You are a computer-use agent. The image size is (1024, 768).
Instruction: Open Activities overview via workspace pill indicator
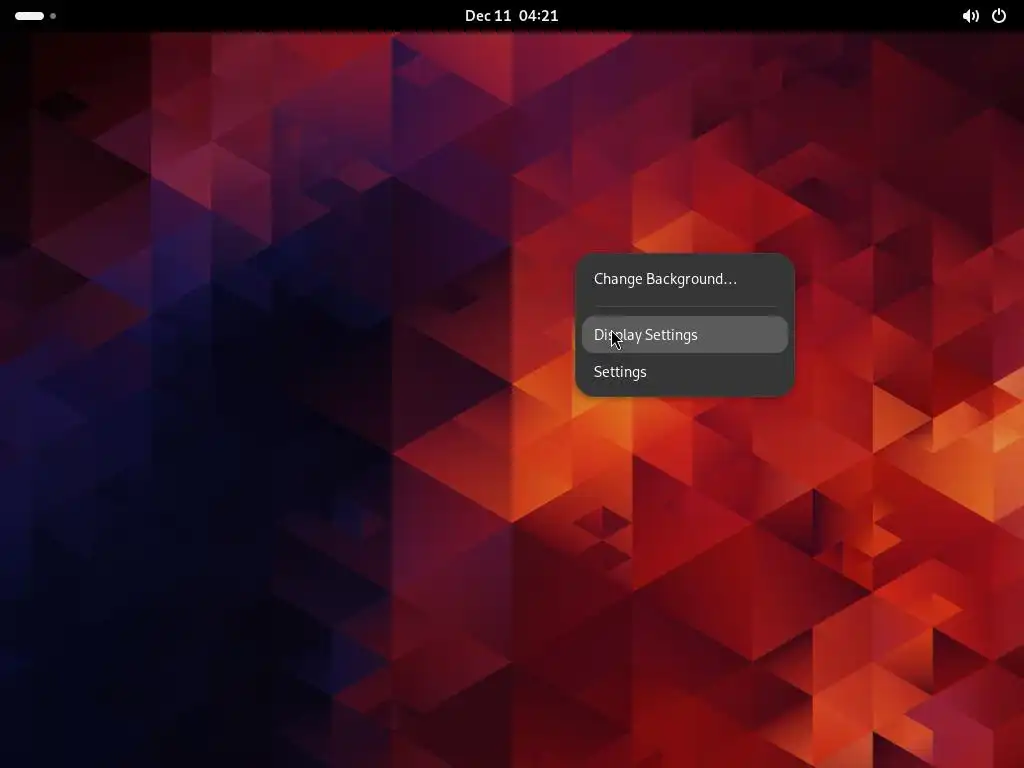[x=35, y=16]
